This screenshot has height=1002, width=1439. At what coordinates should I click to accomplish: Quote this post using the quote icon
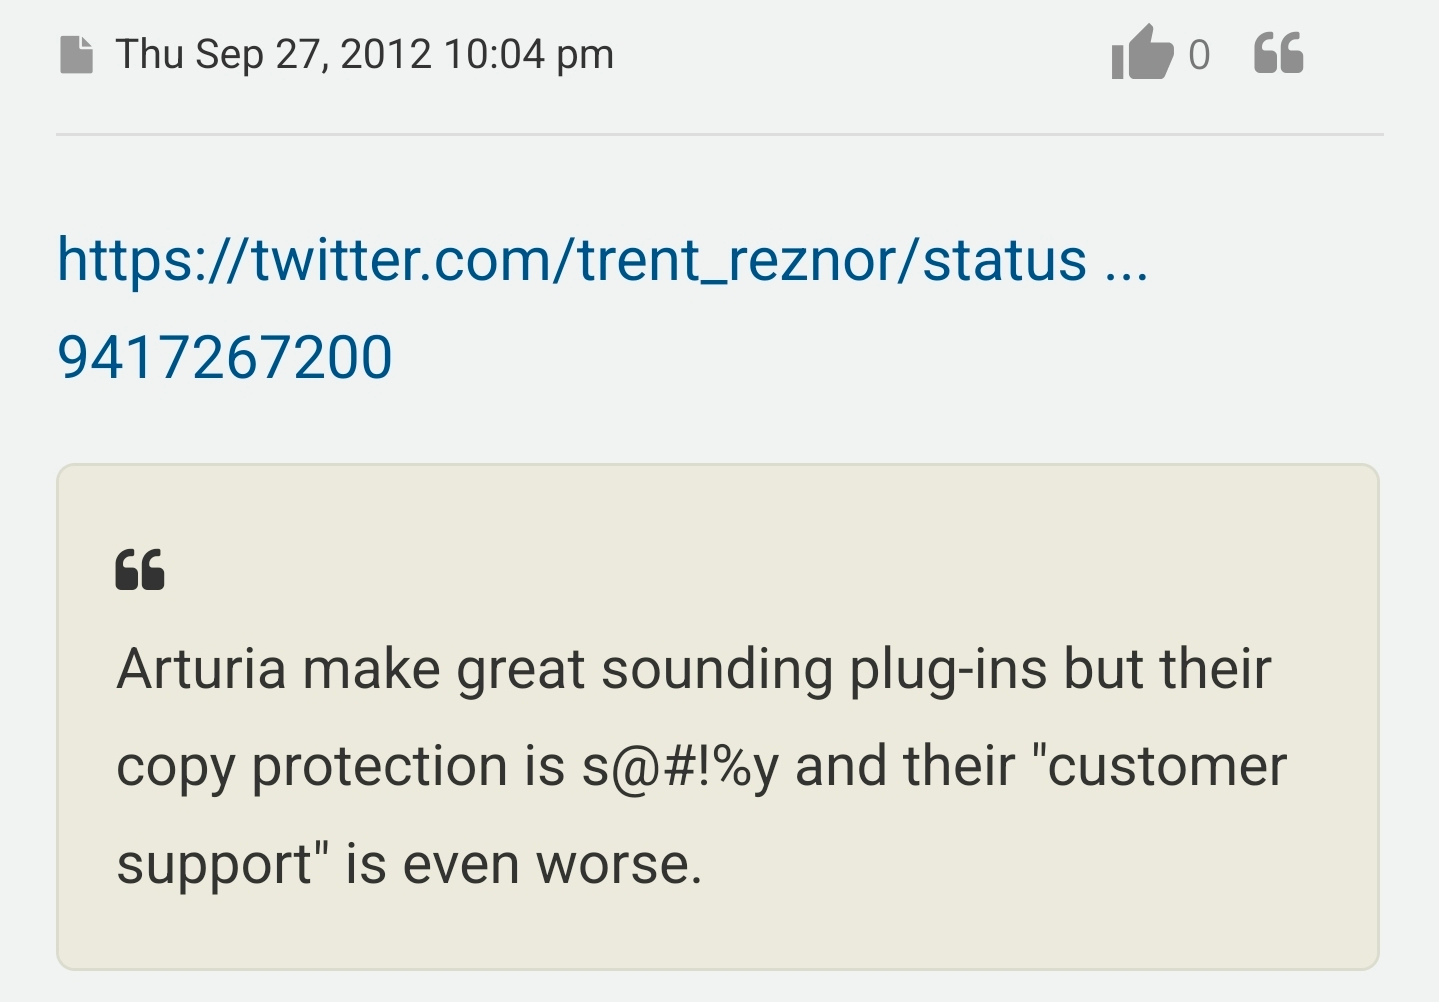click(1278, 53)
